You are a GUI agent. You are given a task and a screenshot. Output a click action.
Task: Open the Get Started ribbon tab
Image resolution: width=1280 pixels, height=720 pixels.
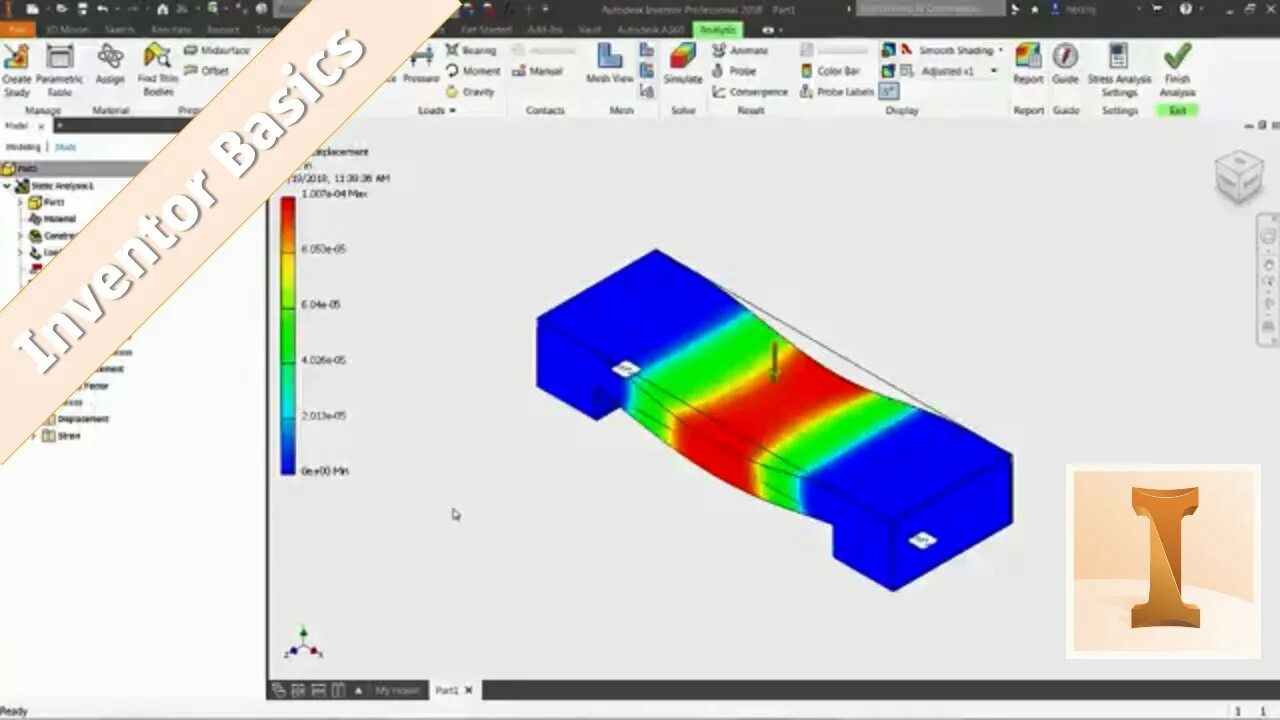tap(486, 30)
